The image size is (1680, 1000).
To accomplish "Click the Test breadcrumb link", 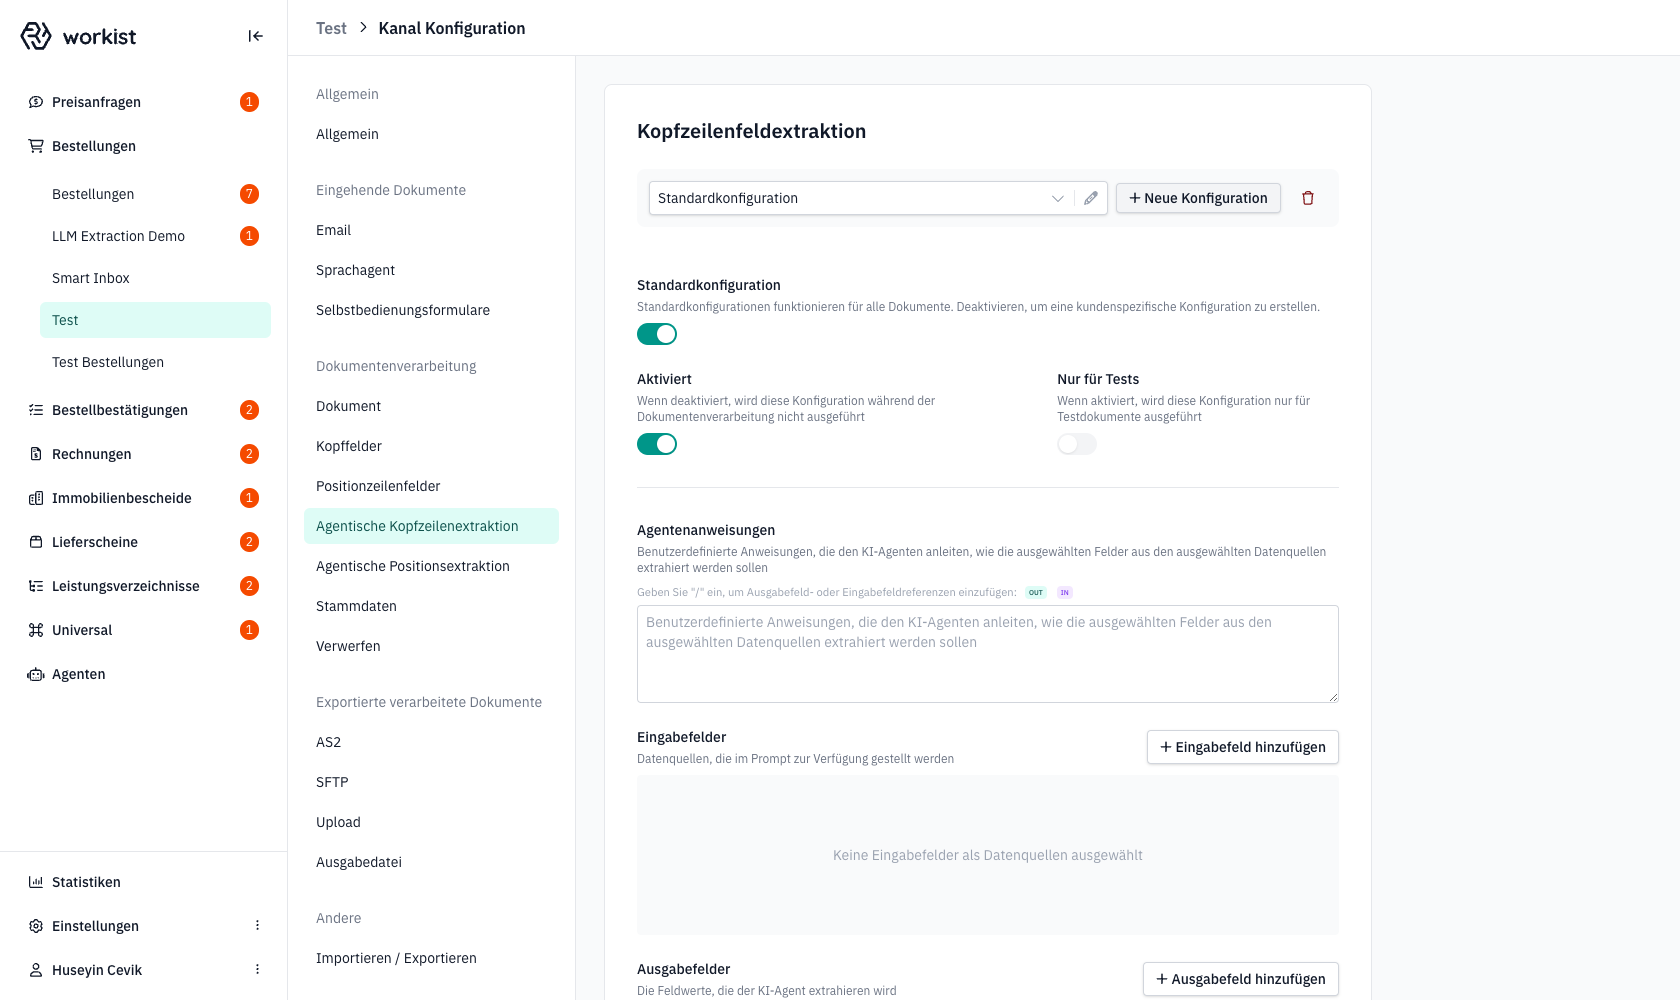I will [331, 28].
